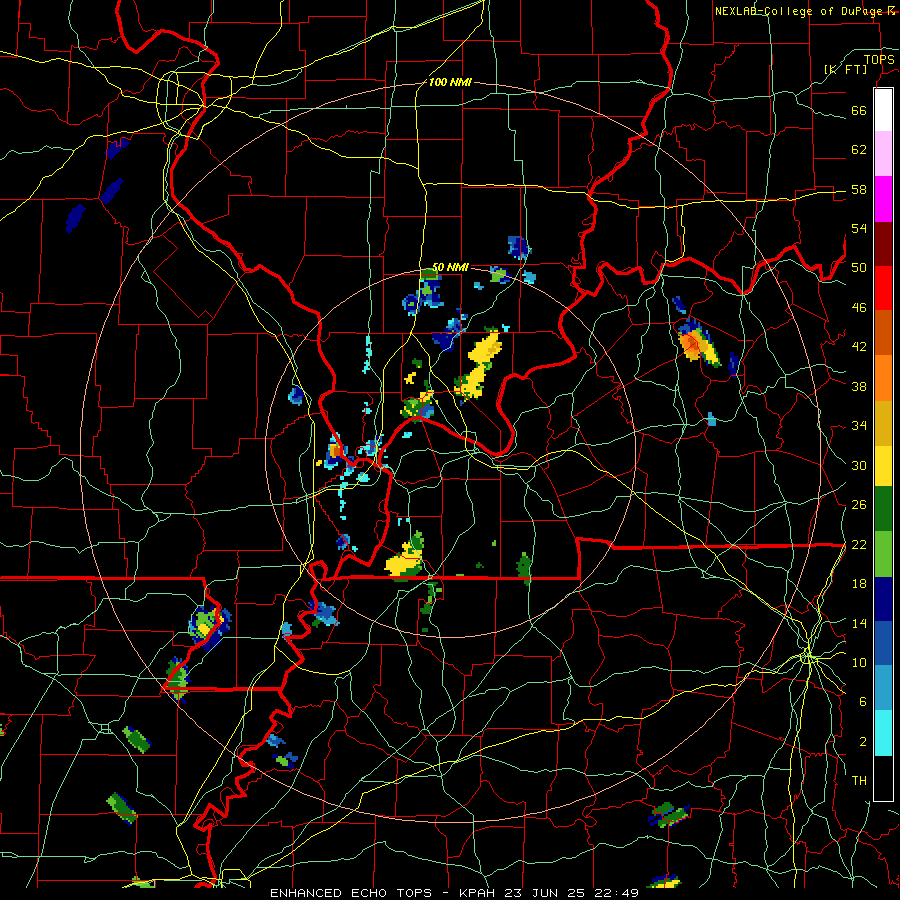Click the 100 NMI range ring label
The image size is (900, 900).
tap(450, 82)
